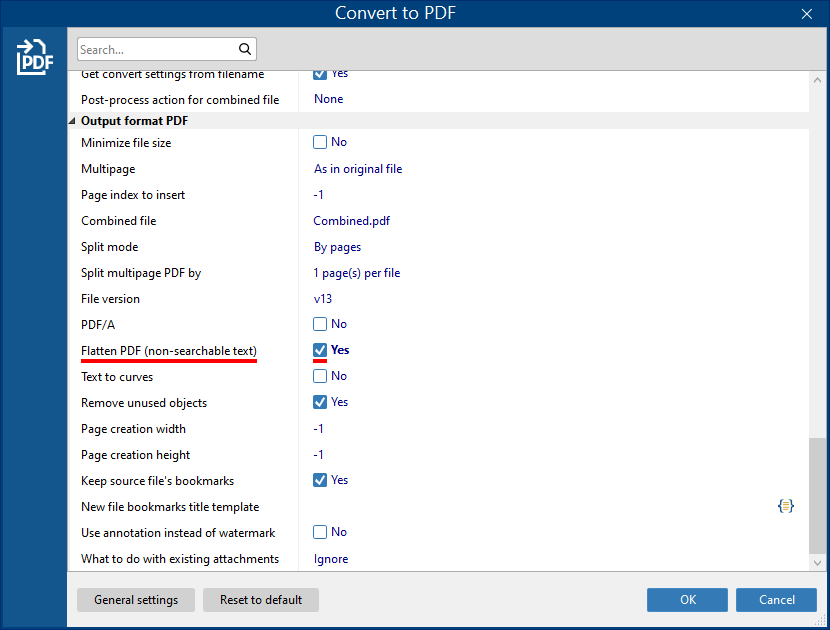Change What to do with existing attachments
830x630 pixels.
[x=331, y=558]
